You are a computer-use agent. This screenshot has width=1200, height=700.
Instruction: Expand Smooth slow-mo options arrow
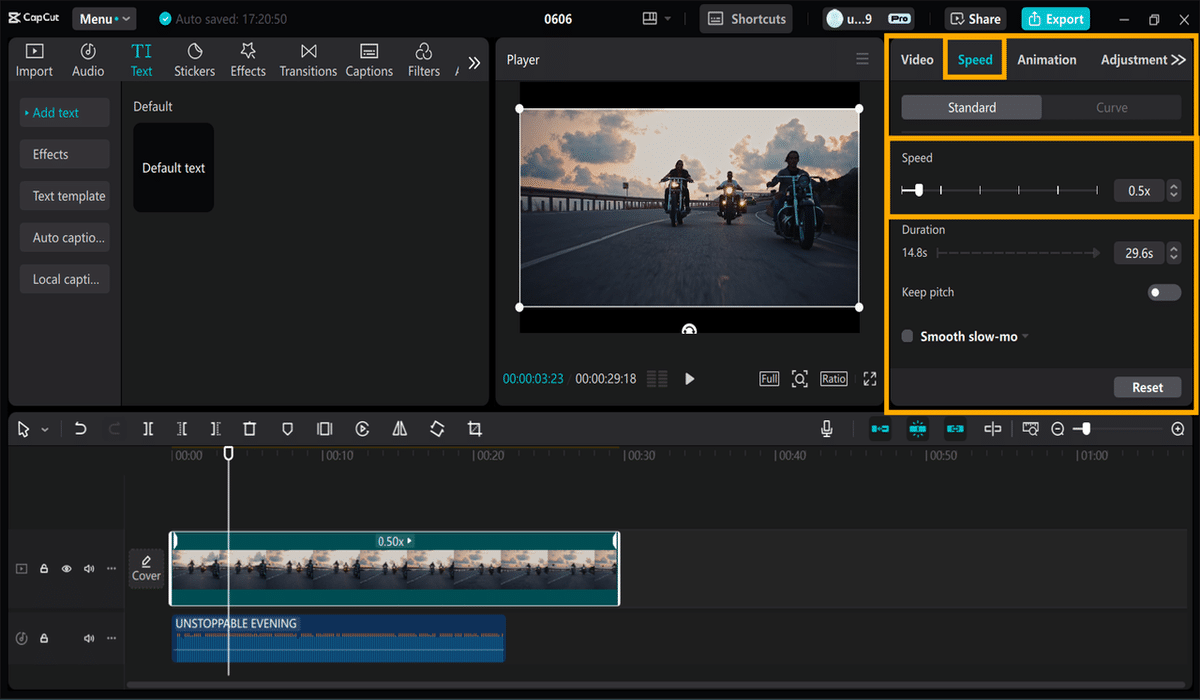coord(1025,337)
